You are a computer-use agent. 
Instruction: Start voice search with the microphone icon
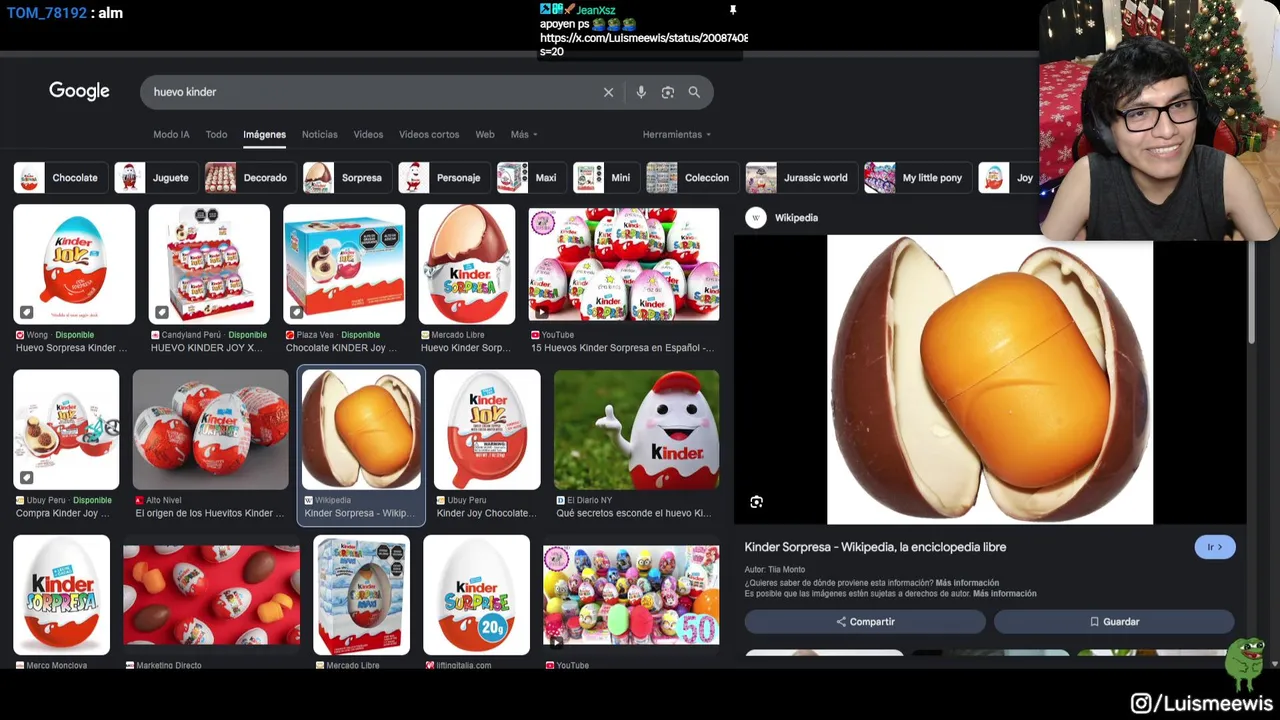point(641,92)
